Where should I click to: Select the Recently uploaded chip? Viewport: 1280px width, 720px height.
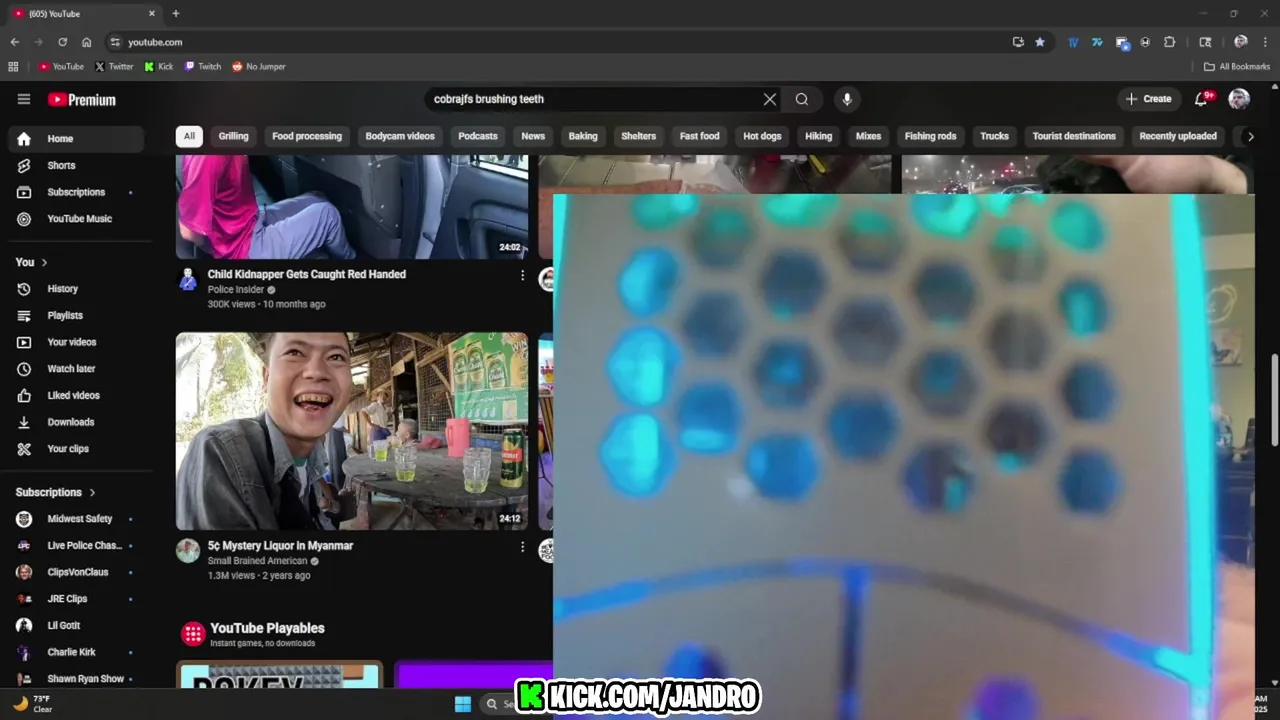click(1178, 136)
